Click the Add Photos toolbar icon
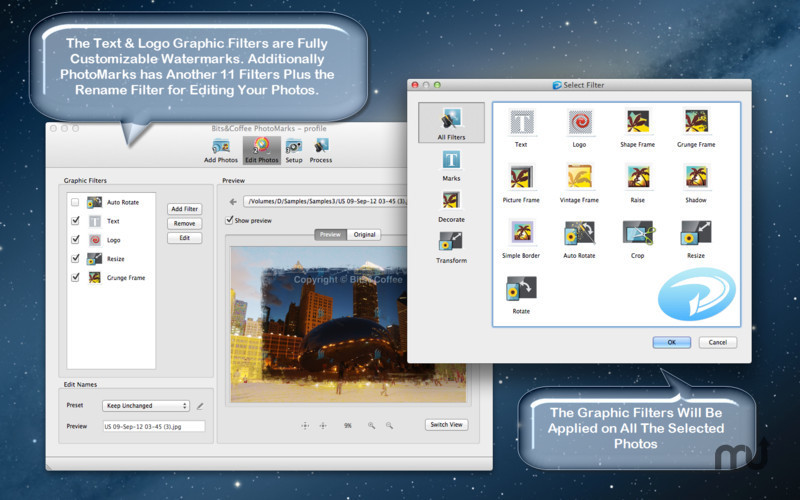Viewport: 800px width, 500px height. (x=221, y=148)
